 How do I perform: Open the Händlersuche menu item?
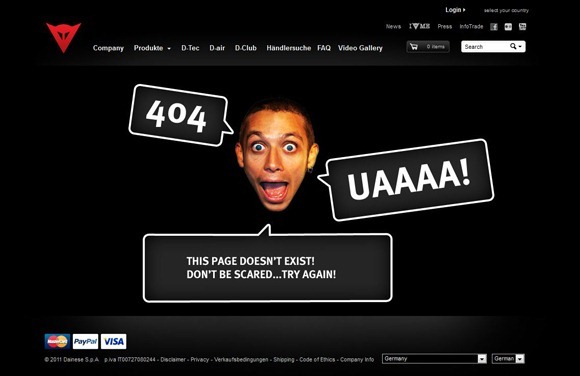(289, 48)
